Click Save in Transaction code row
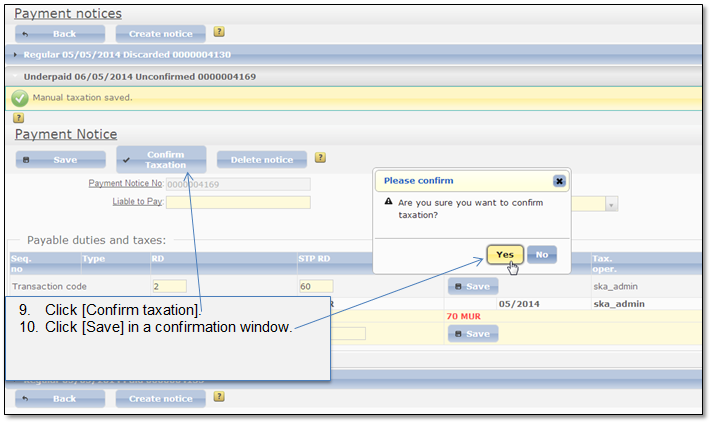The image size is (711, 424). (473, 286)
